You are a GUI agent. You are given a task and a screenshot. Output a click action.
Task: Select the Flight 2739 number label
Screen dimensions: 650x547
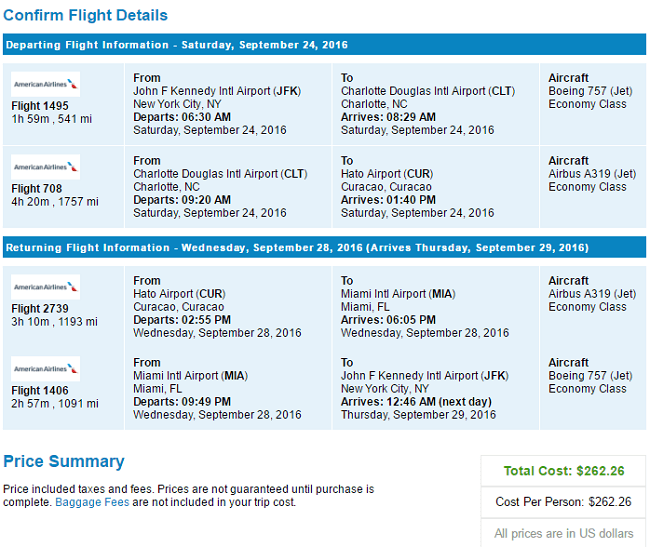pyautogui.click(x=39, y=309)
